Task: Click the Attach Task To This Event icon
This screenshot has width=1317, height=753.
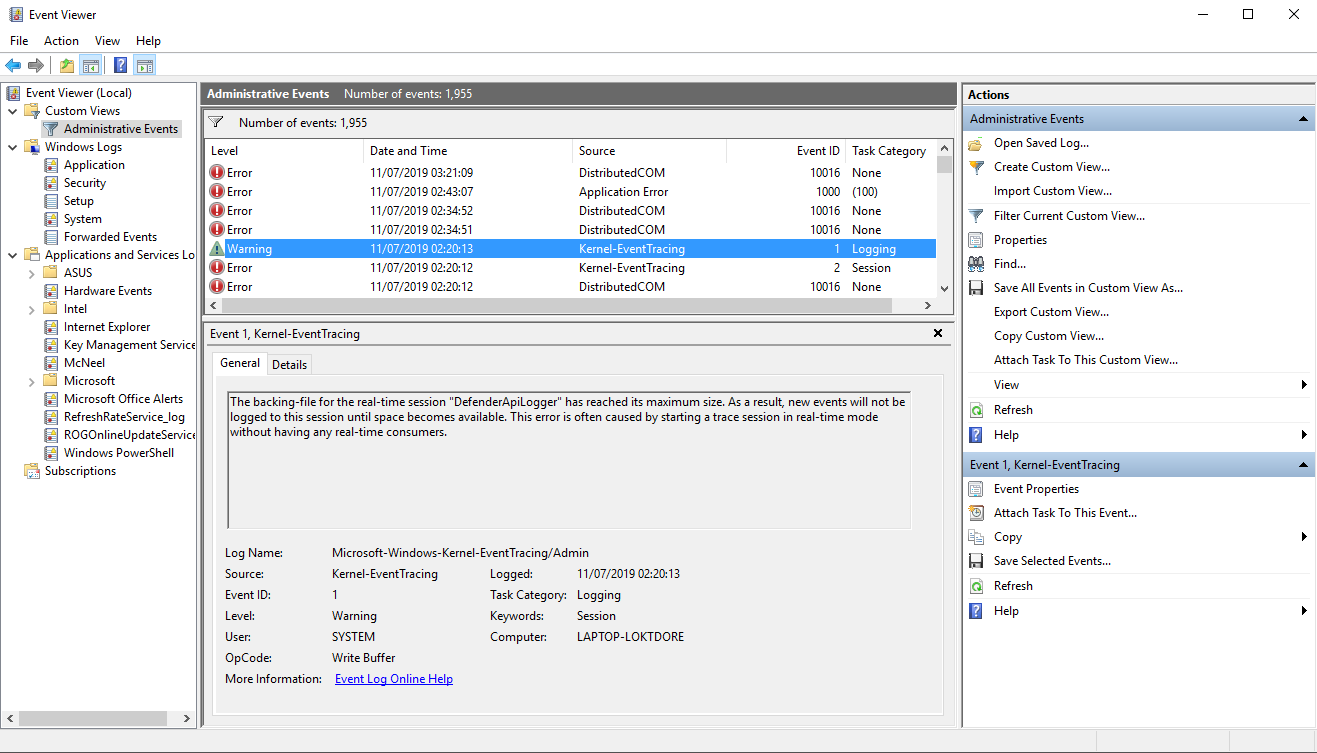Action: (x=976, y=513)
